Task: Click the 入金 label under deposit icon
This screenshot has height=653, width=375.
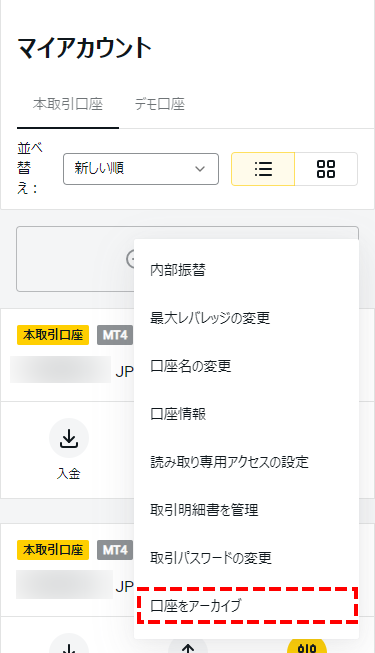Action: pyautogui.click(x=69, y=474)
